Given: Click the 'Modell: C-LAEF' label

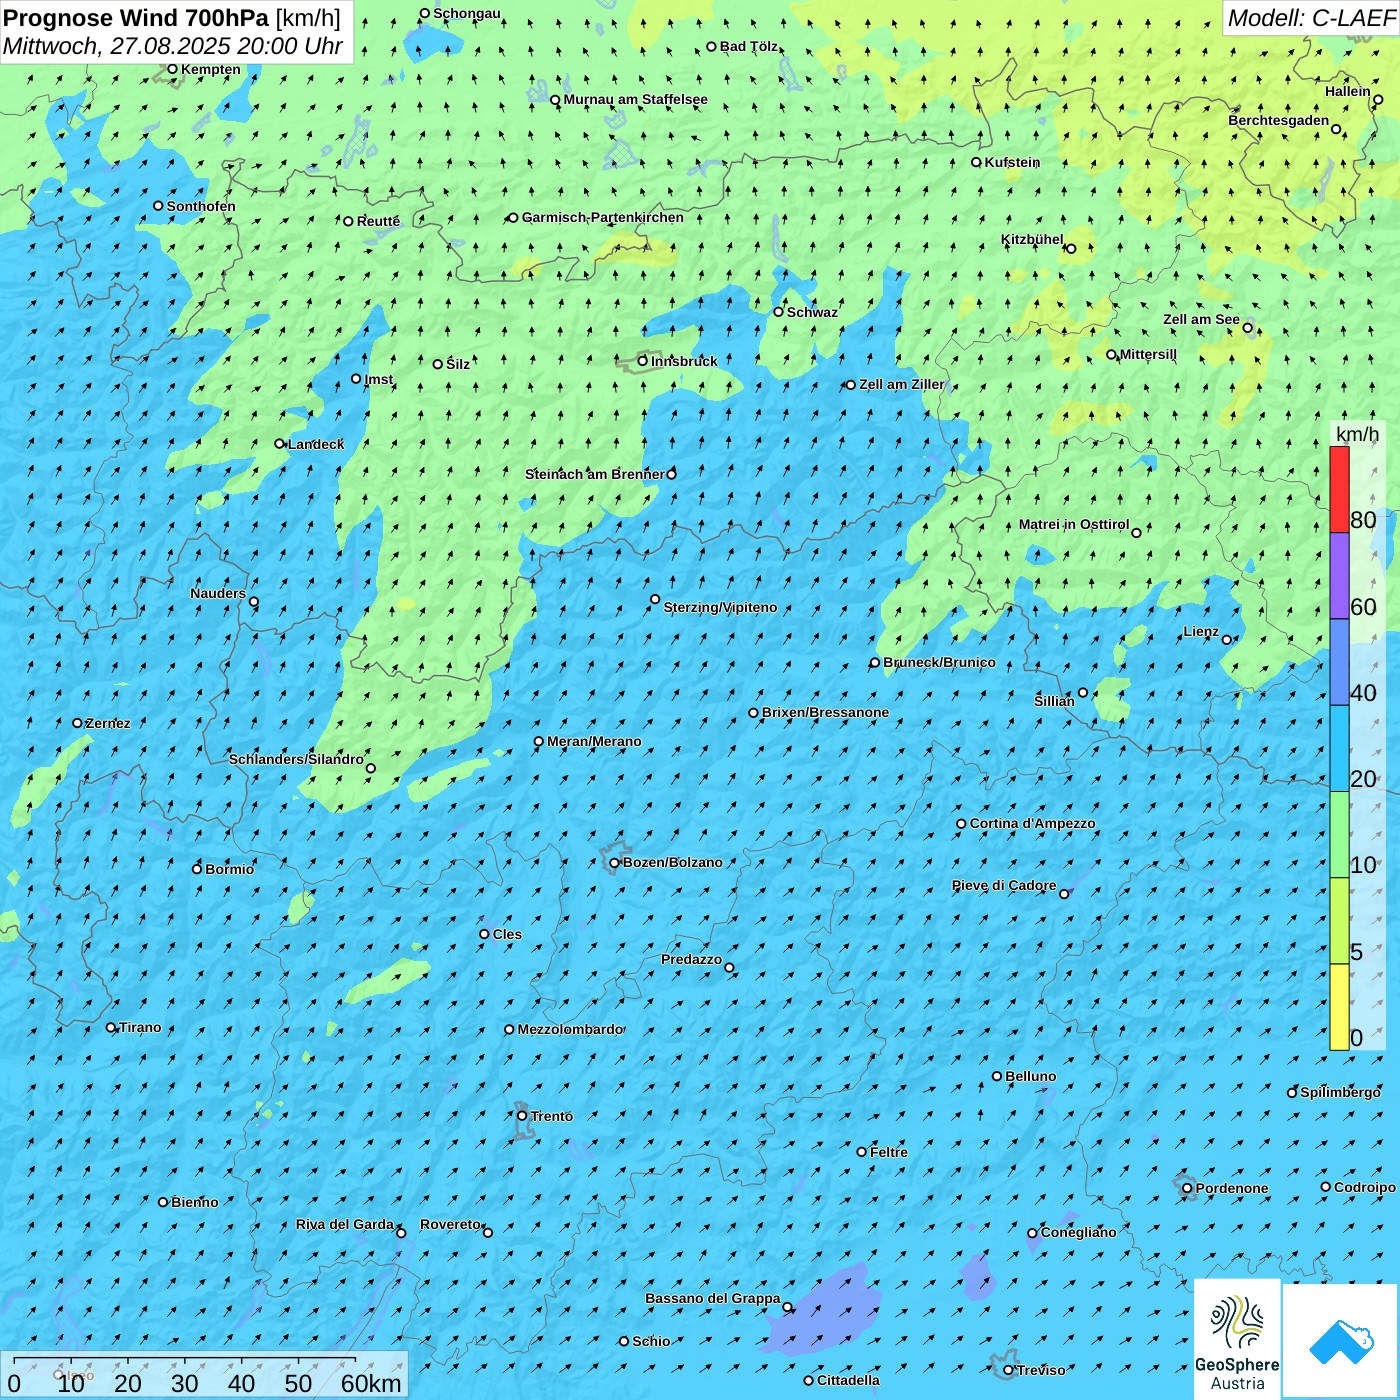Looking at the screenshot, I should pos(1311,18).
